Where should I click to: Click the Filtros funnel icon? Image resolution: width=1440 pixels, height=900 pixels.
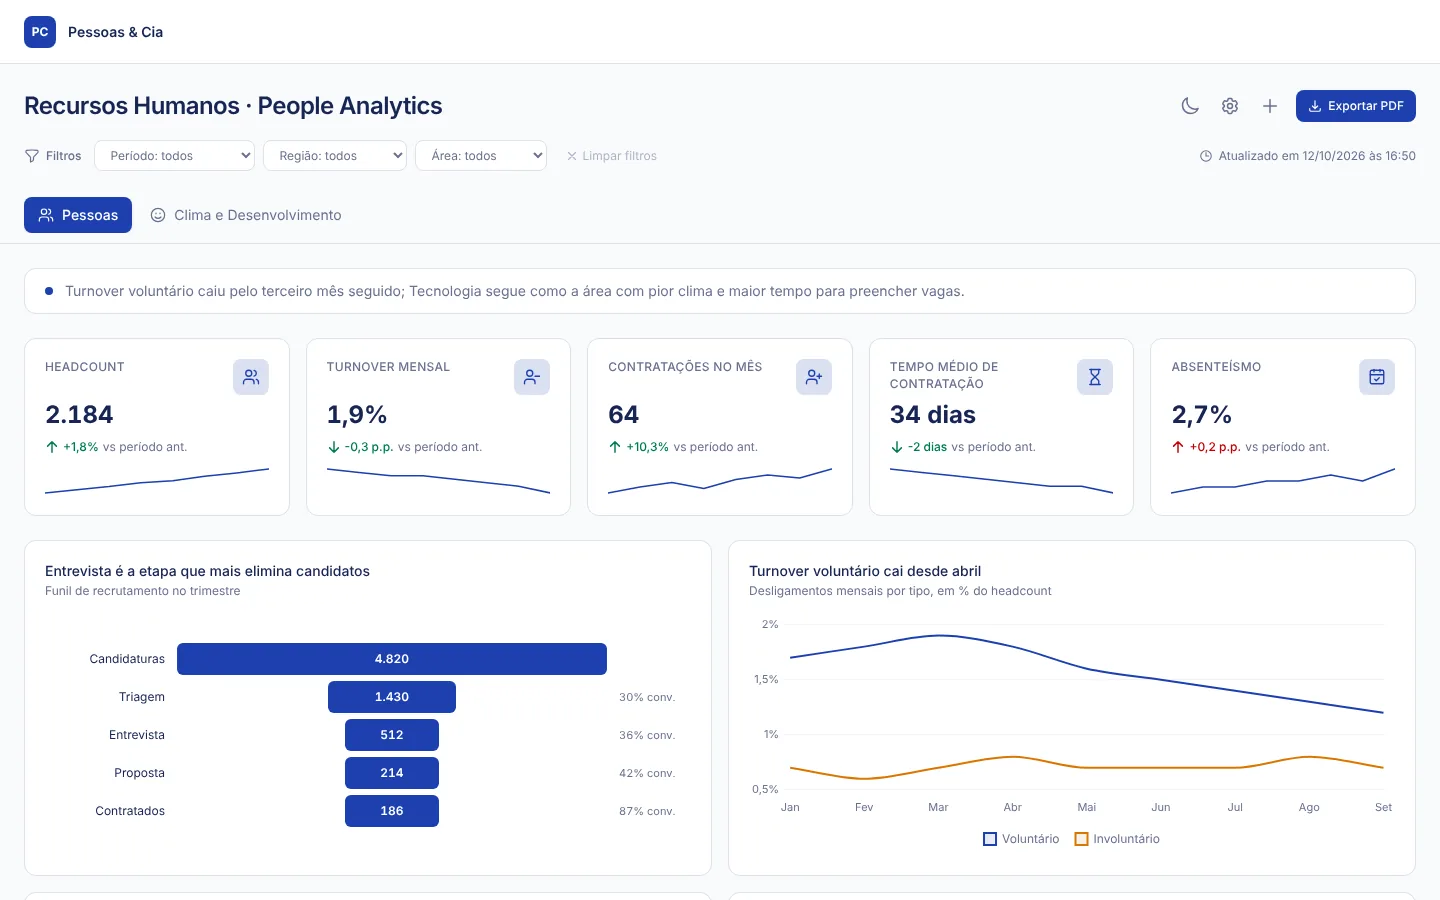(32, 156)
